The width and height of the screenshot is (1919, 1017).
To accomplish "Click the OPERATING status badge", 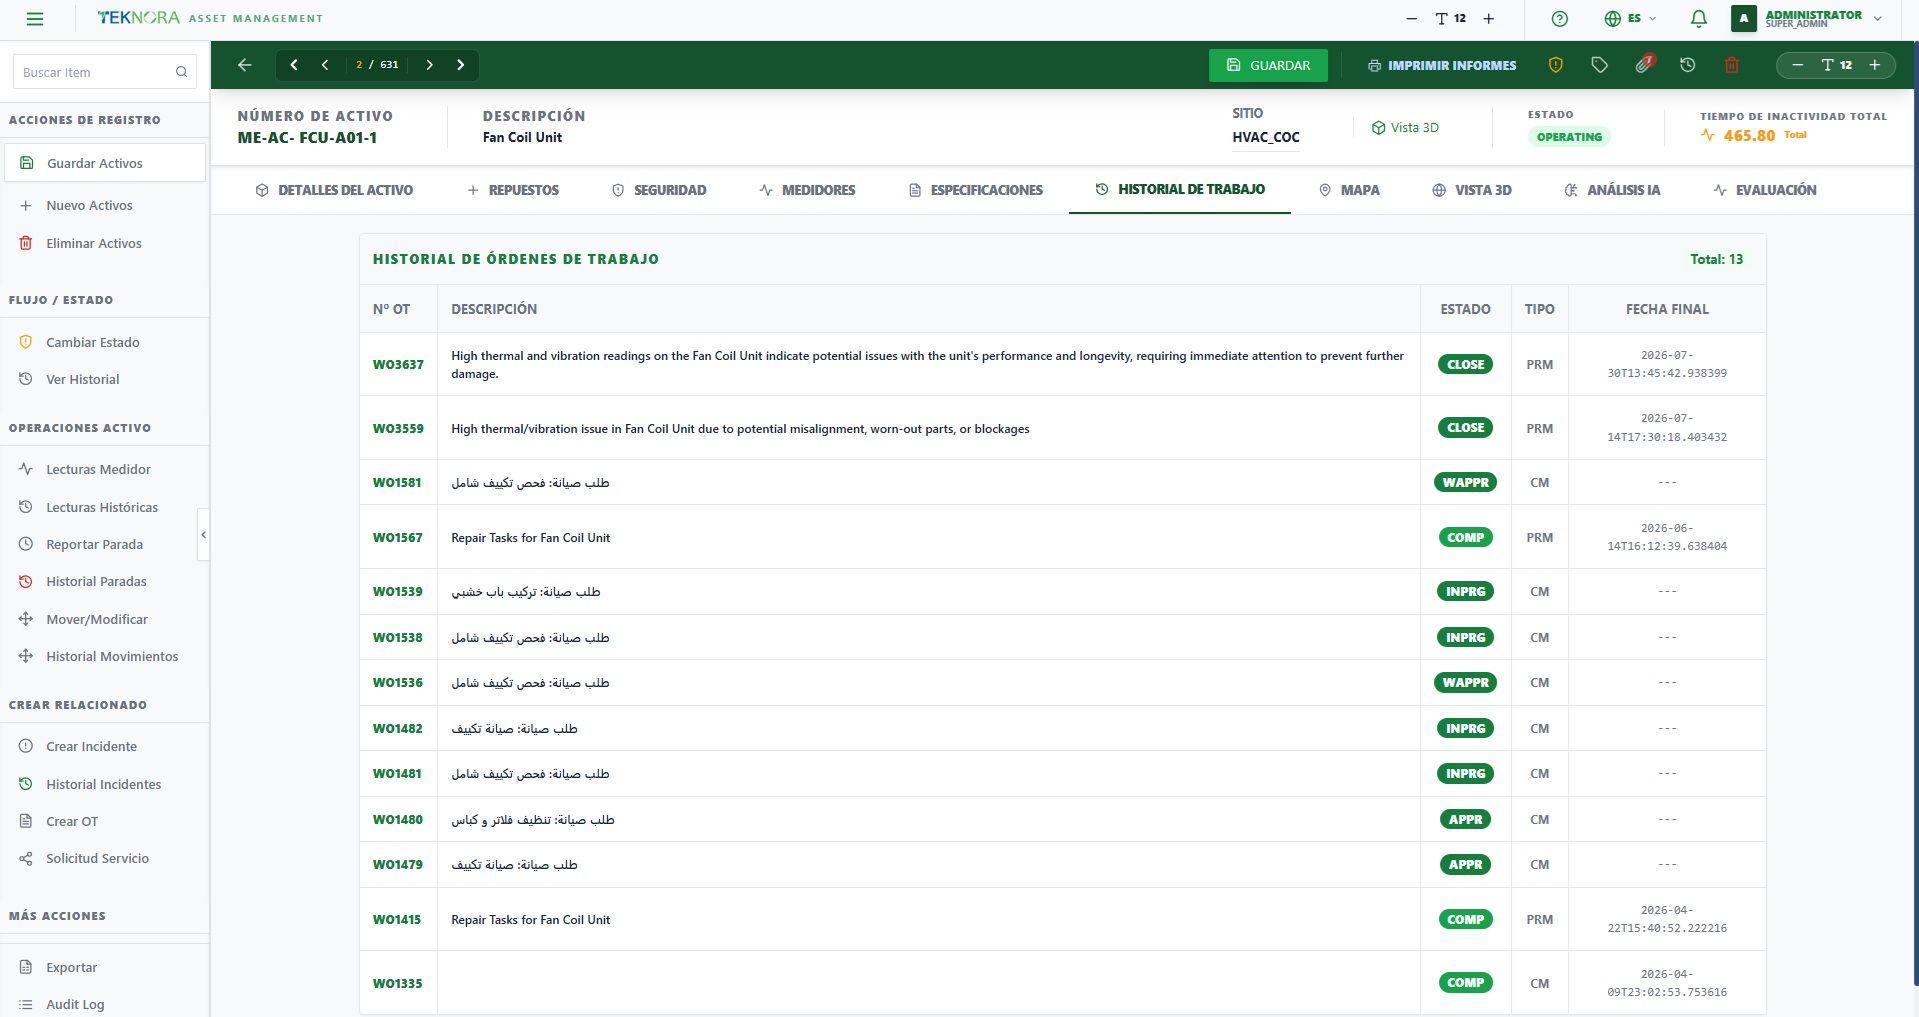I will click(1569, 137).
